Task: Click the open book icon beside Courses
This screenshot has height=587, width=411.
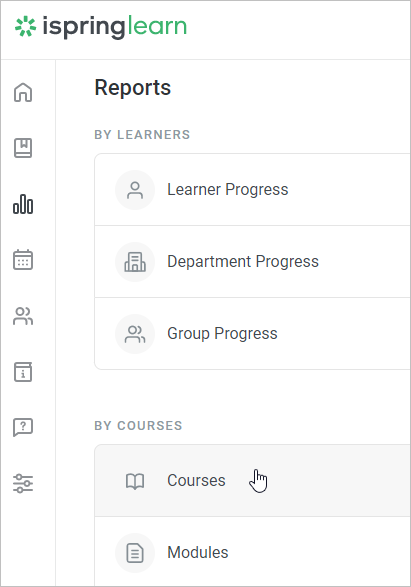Action: (135, 481)
